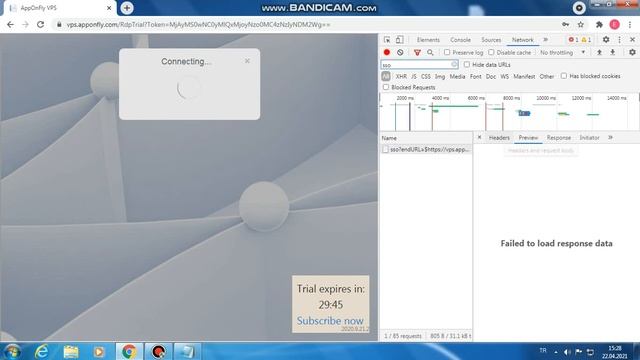Filter requests by Img type

coord(440,76)
